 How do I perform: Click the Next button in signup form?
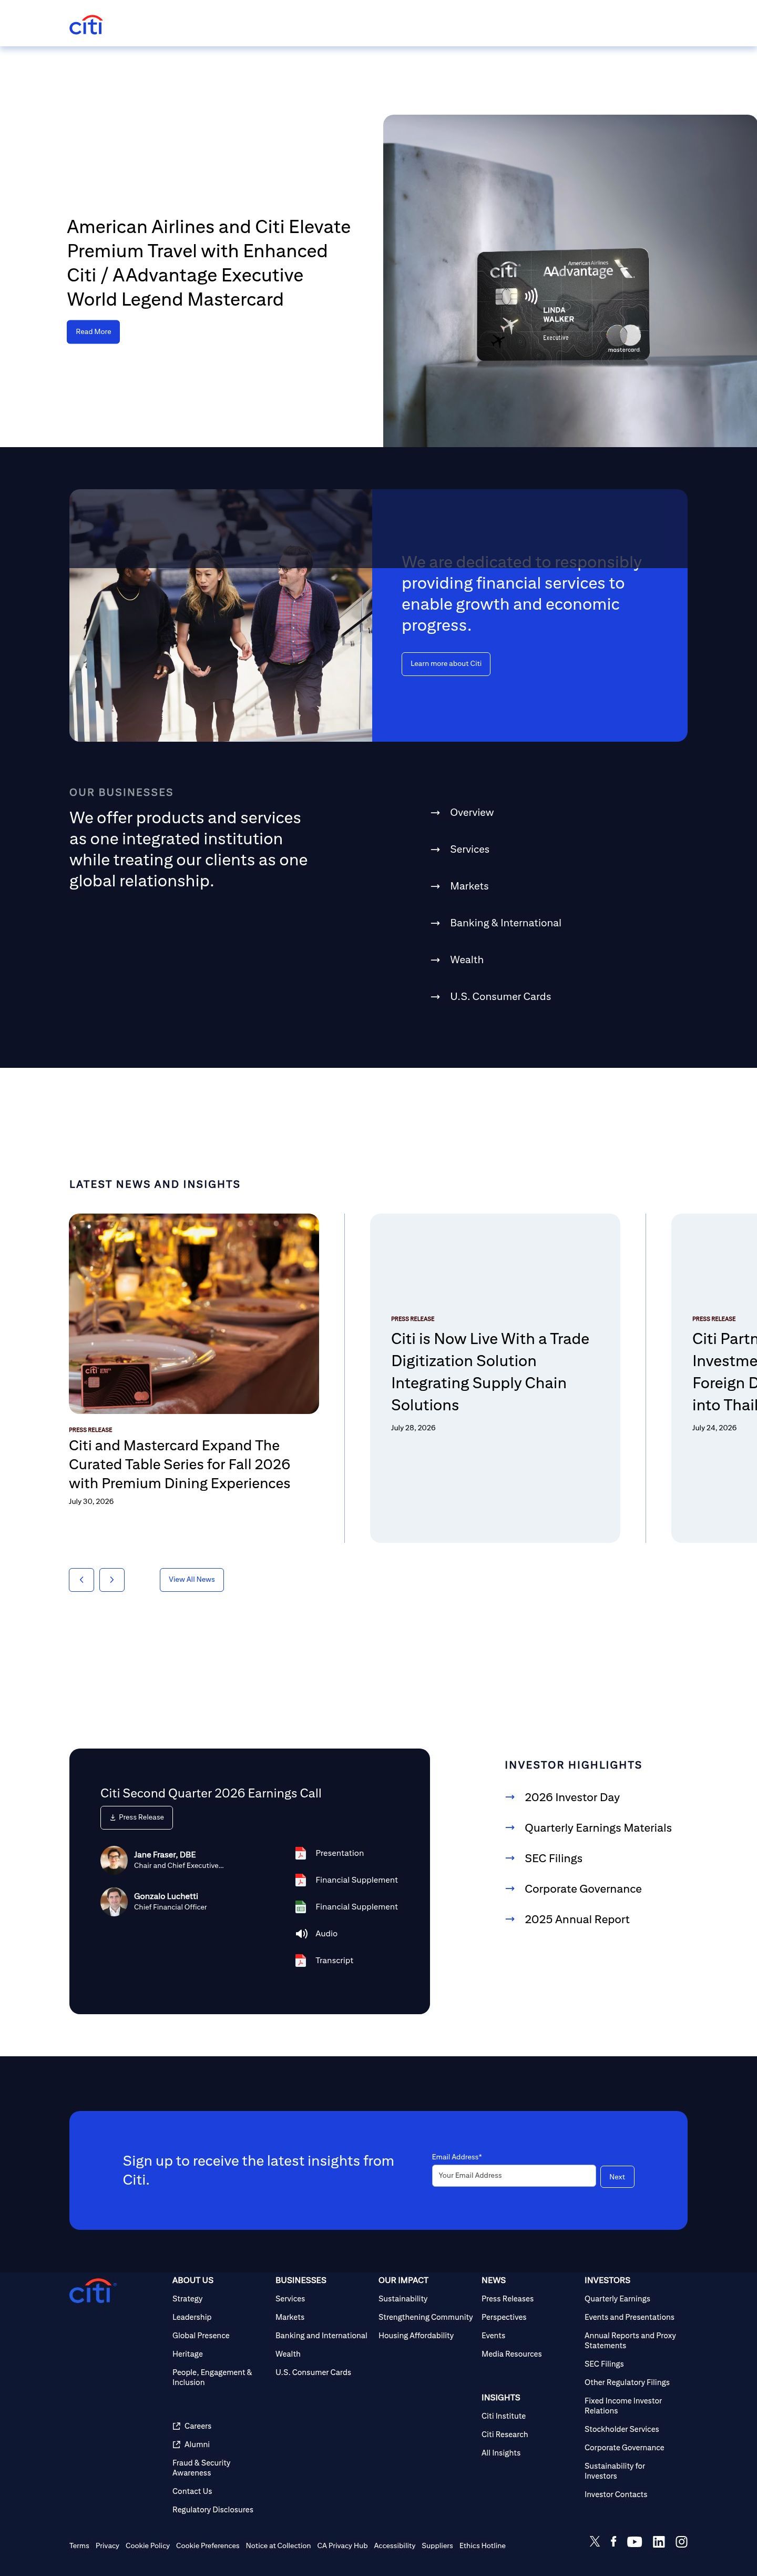click(617, 2176)
